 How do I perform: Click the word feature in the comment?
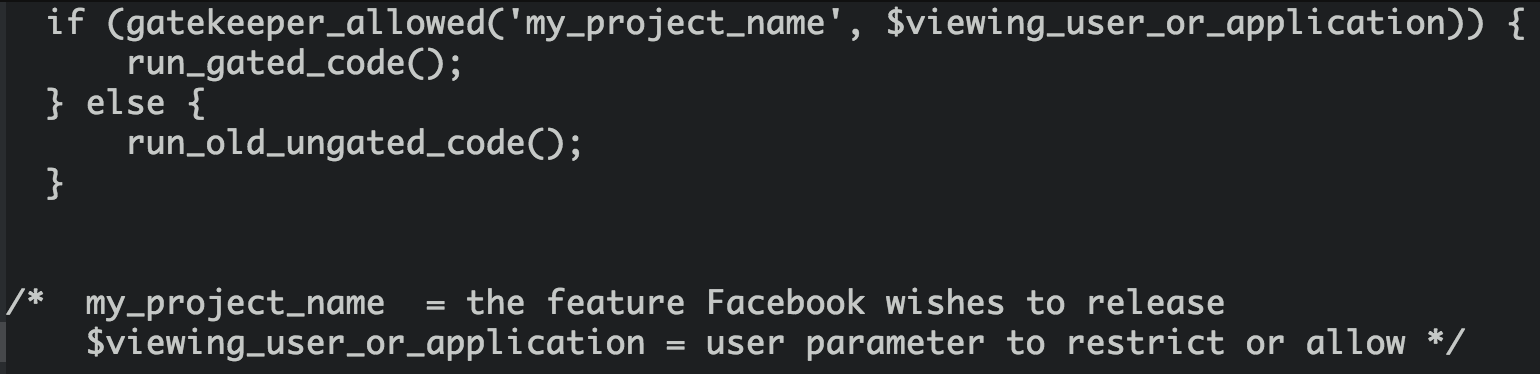[615, 302]
